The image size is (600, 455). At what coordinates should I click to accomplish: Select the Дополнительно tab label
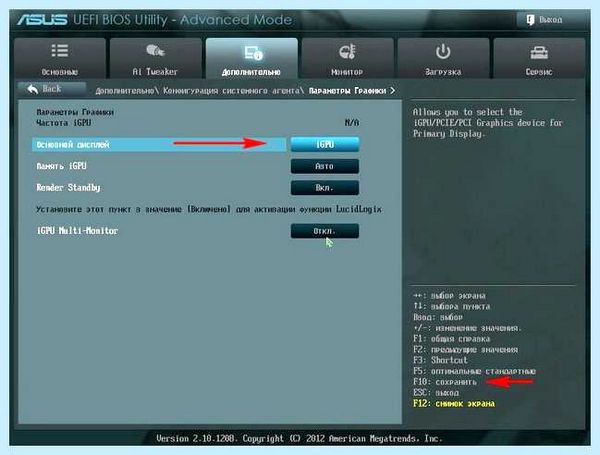tap(251, 72)
